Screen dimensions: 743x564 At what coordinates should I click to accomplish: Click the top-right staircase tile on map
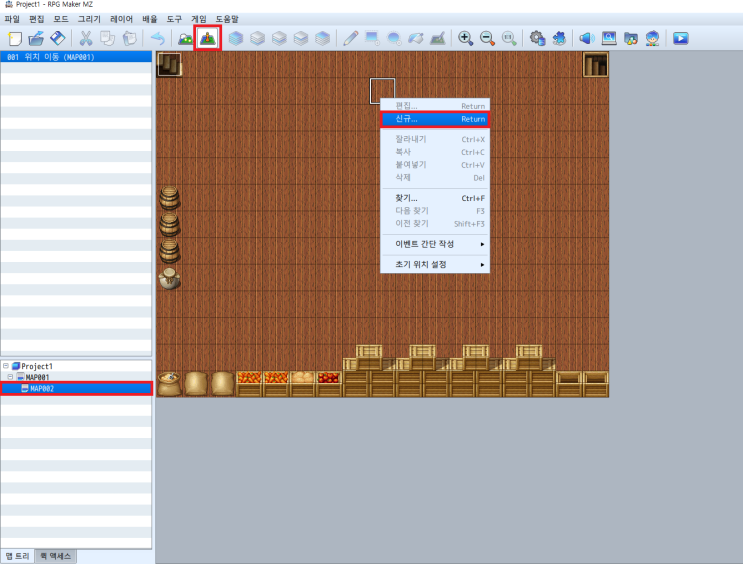tap(596, 64)
